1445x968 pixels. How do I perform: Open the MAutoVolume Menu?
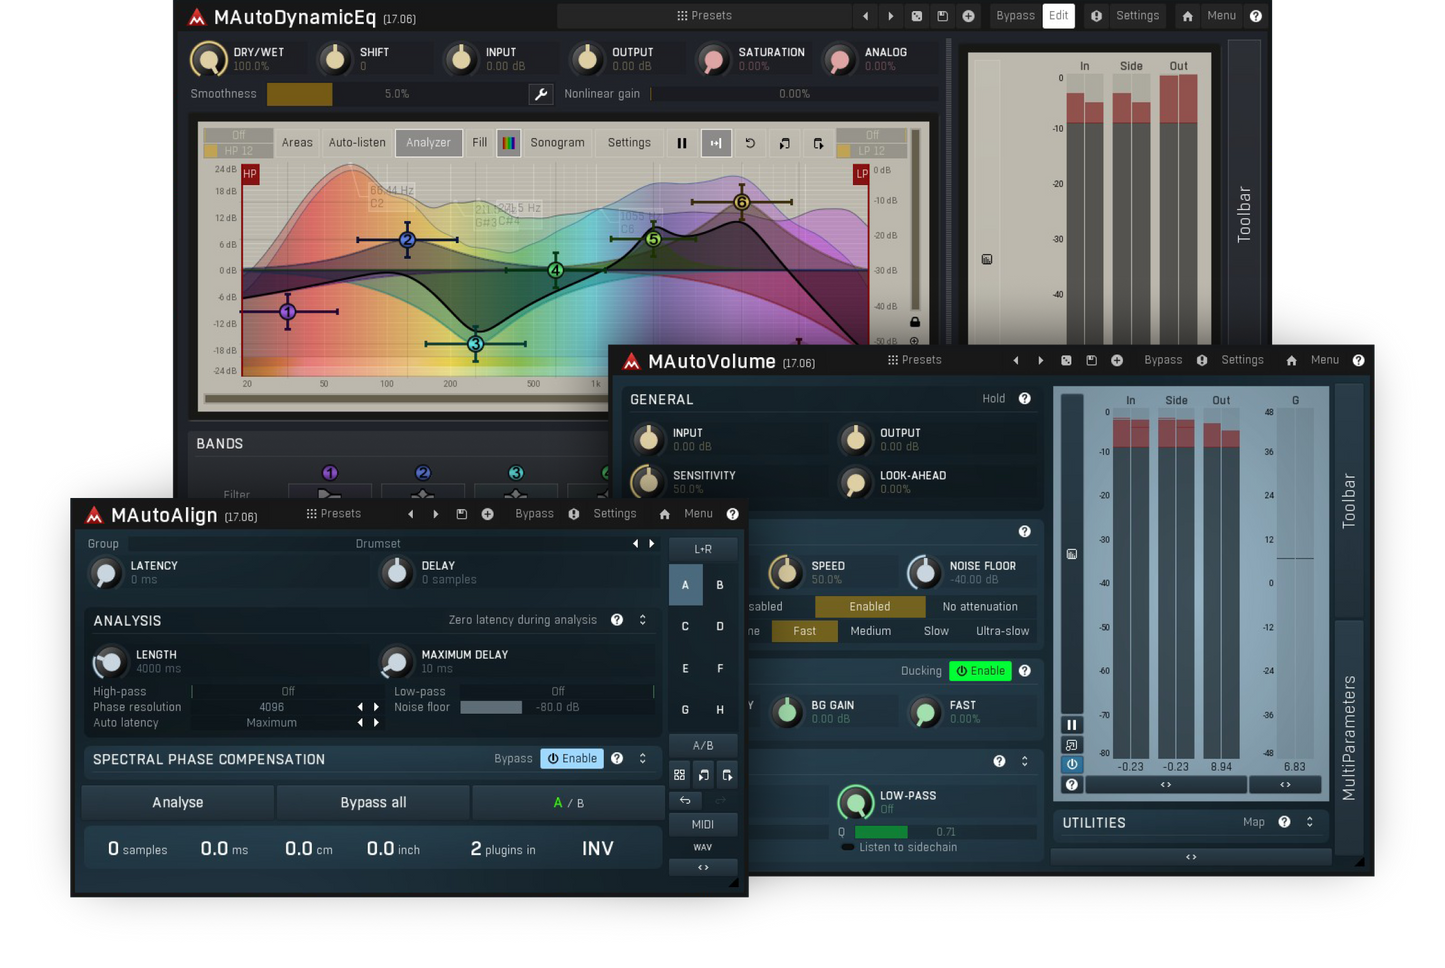click(x=1324, y=360)
